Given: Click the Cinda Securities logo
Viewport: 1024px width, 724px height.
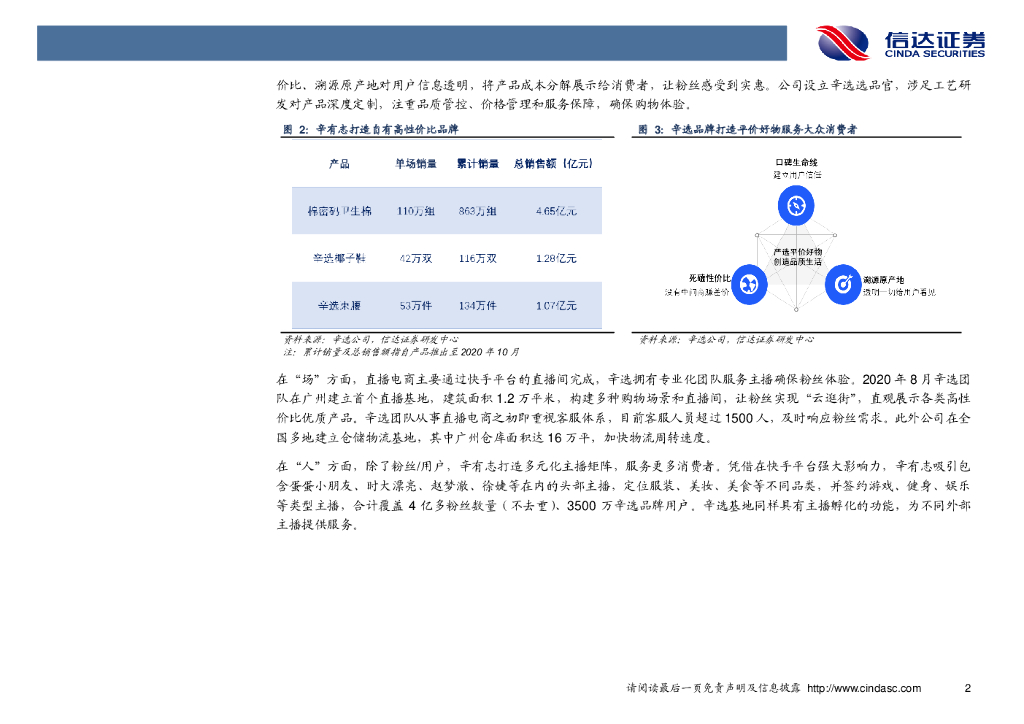Looking at the screenshot, I should (x=901, y=43).
